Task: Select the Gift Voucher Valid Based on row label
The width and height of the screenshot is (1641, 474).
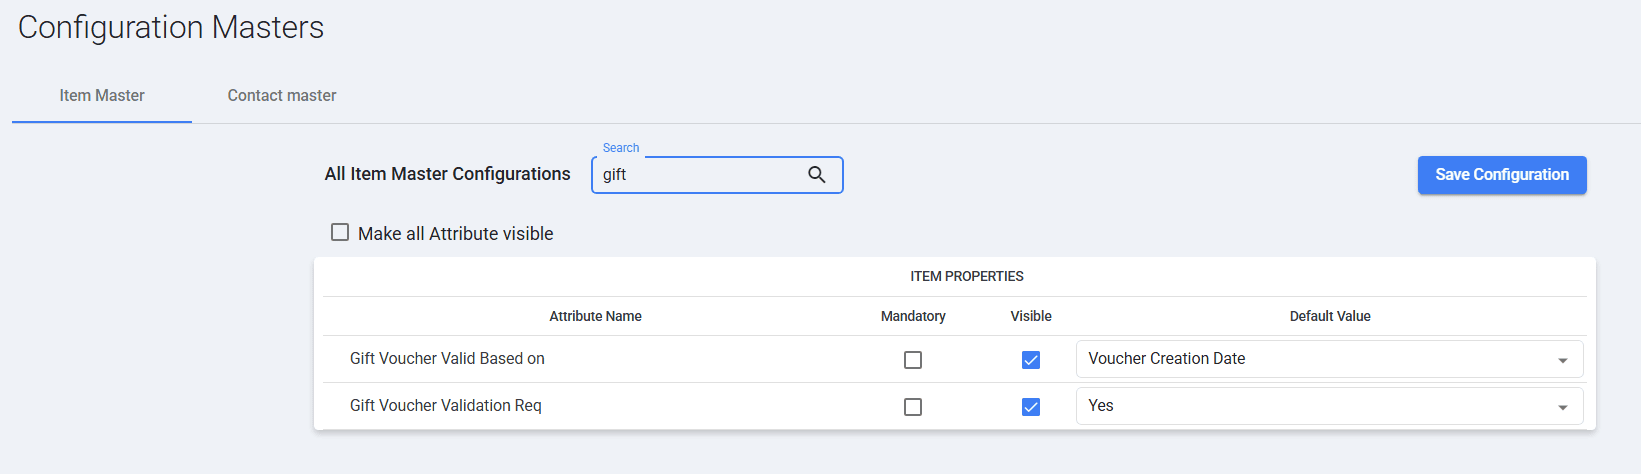Action: [x=447, y=359]
